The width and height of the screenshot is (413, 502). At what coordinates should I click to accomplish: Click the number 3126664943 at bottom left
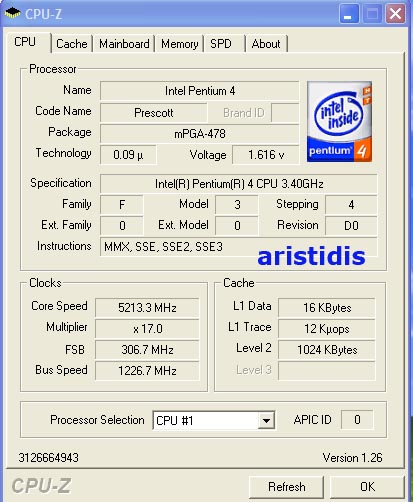(x=49, y=458)
